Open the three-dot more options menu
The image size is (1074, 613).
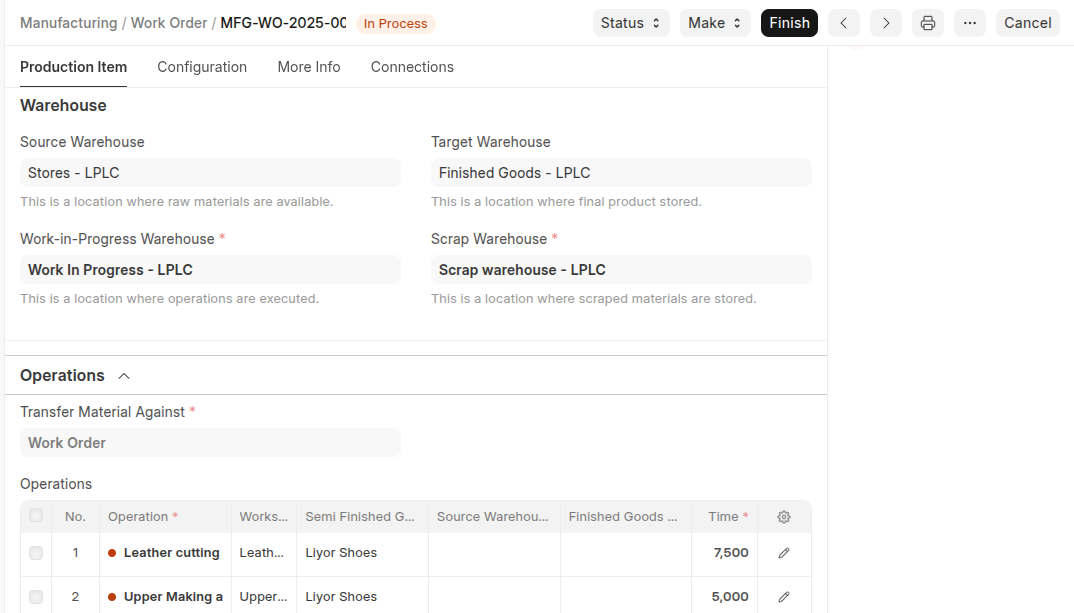[x=969, y=23]
